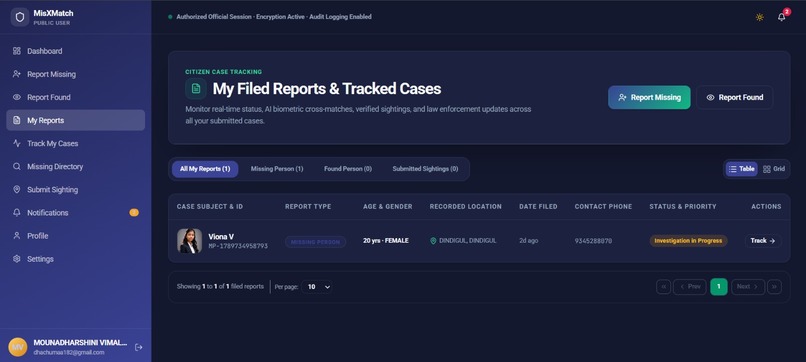Screen dimensions: 806x362
Task: Click the Citizen Case Tracking label
Action: tap(224, 72)
